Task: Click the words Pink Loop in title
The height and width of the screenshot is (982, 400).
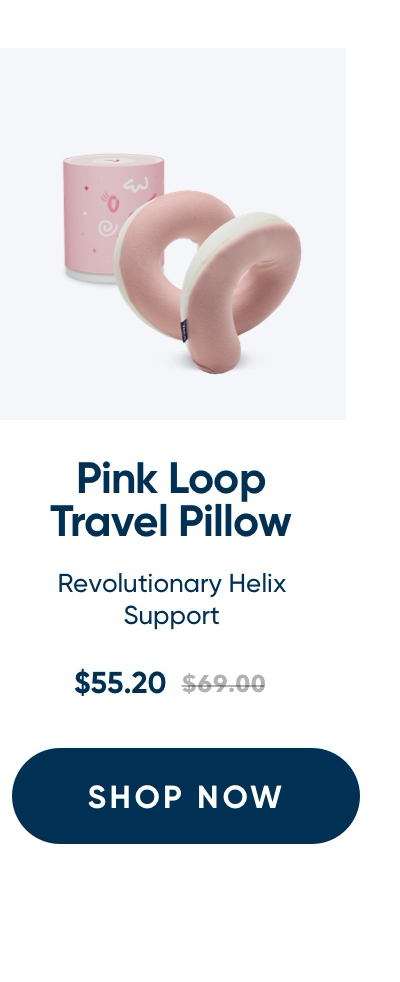Action: tap(171, 479)
